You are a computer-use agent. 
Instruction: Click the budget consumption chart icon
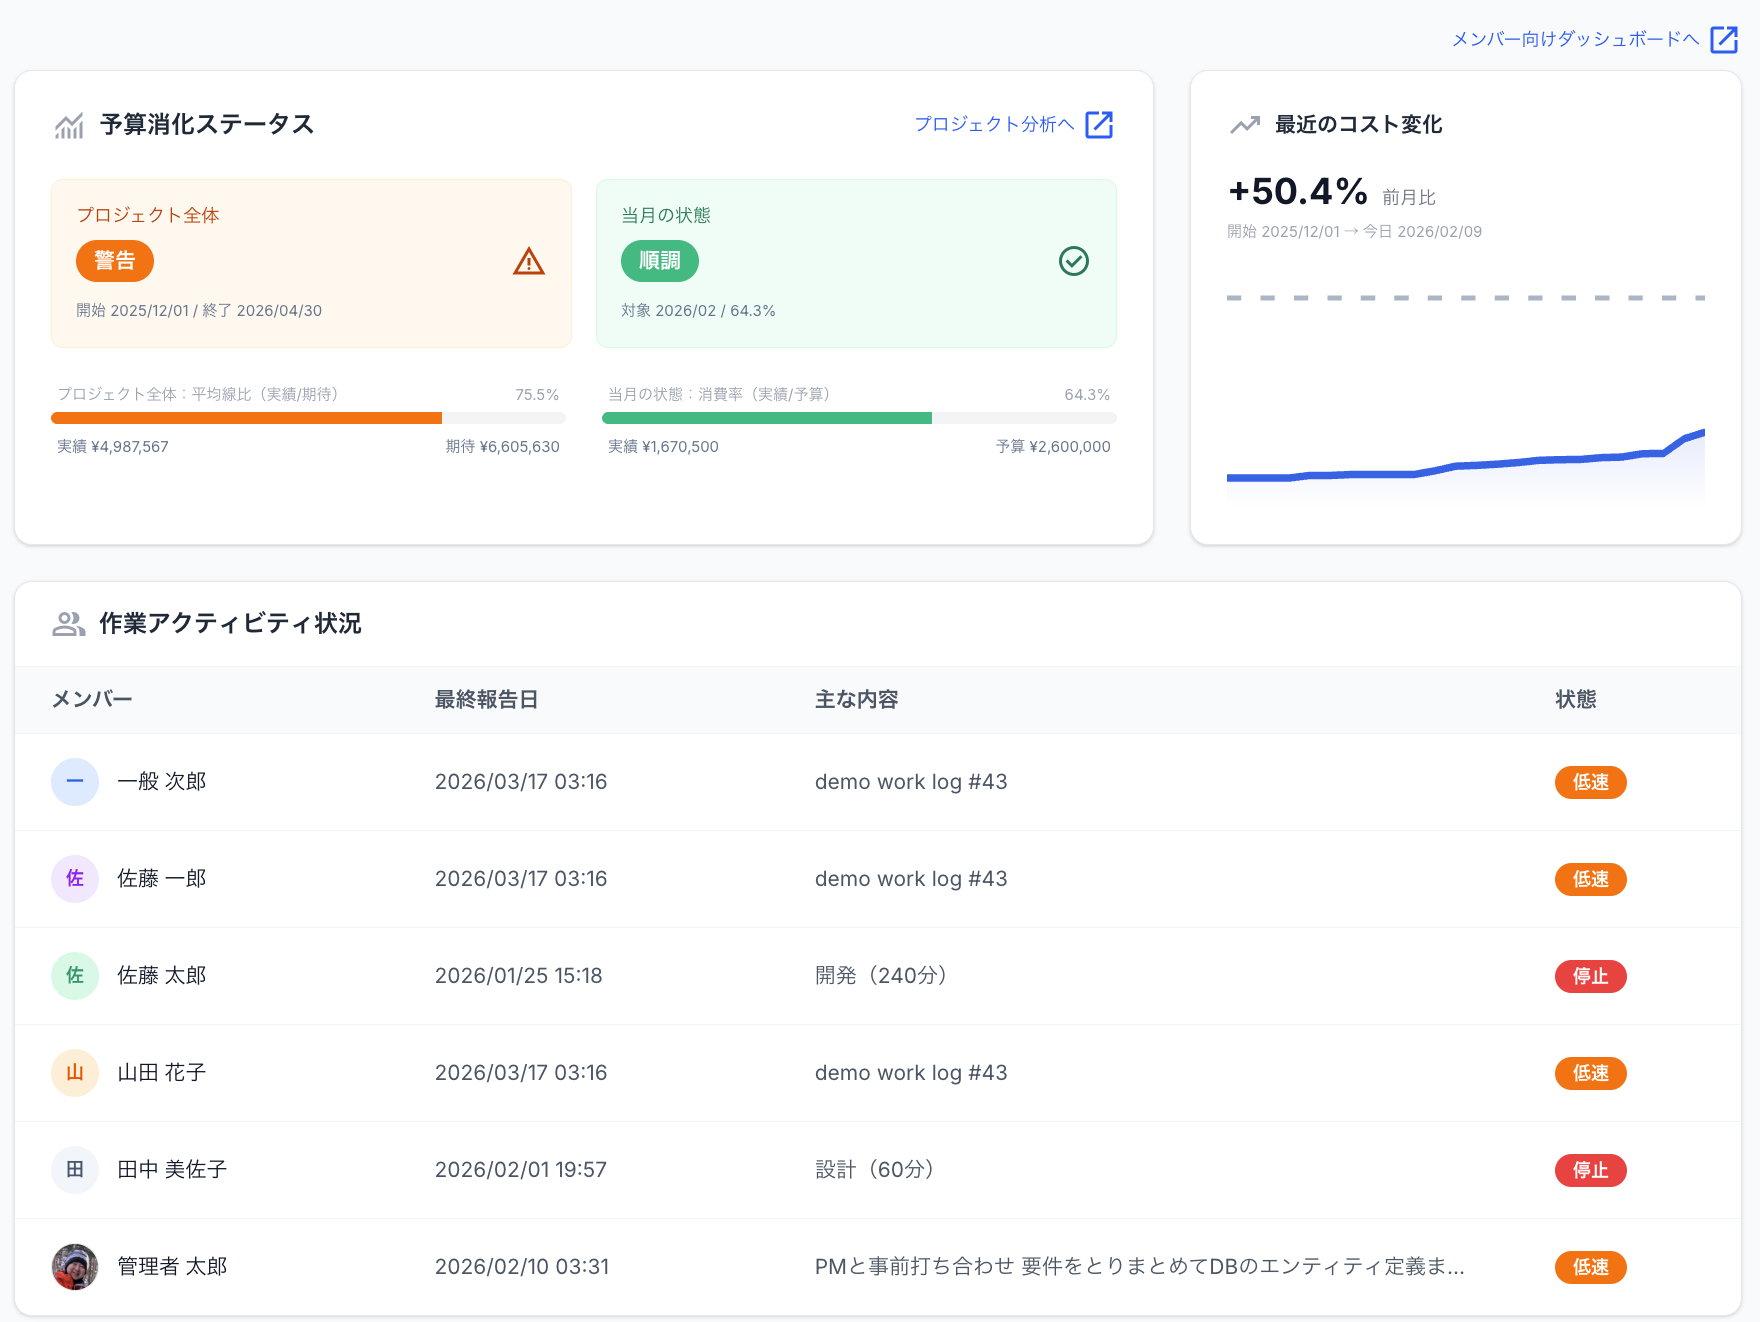coord(67,125)
